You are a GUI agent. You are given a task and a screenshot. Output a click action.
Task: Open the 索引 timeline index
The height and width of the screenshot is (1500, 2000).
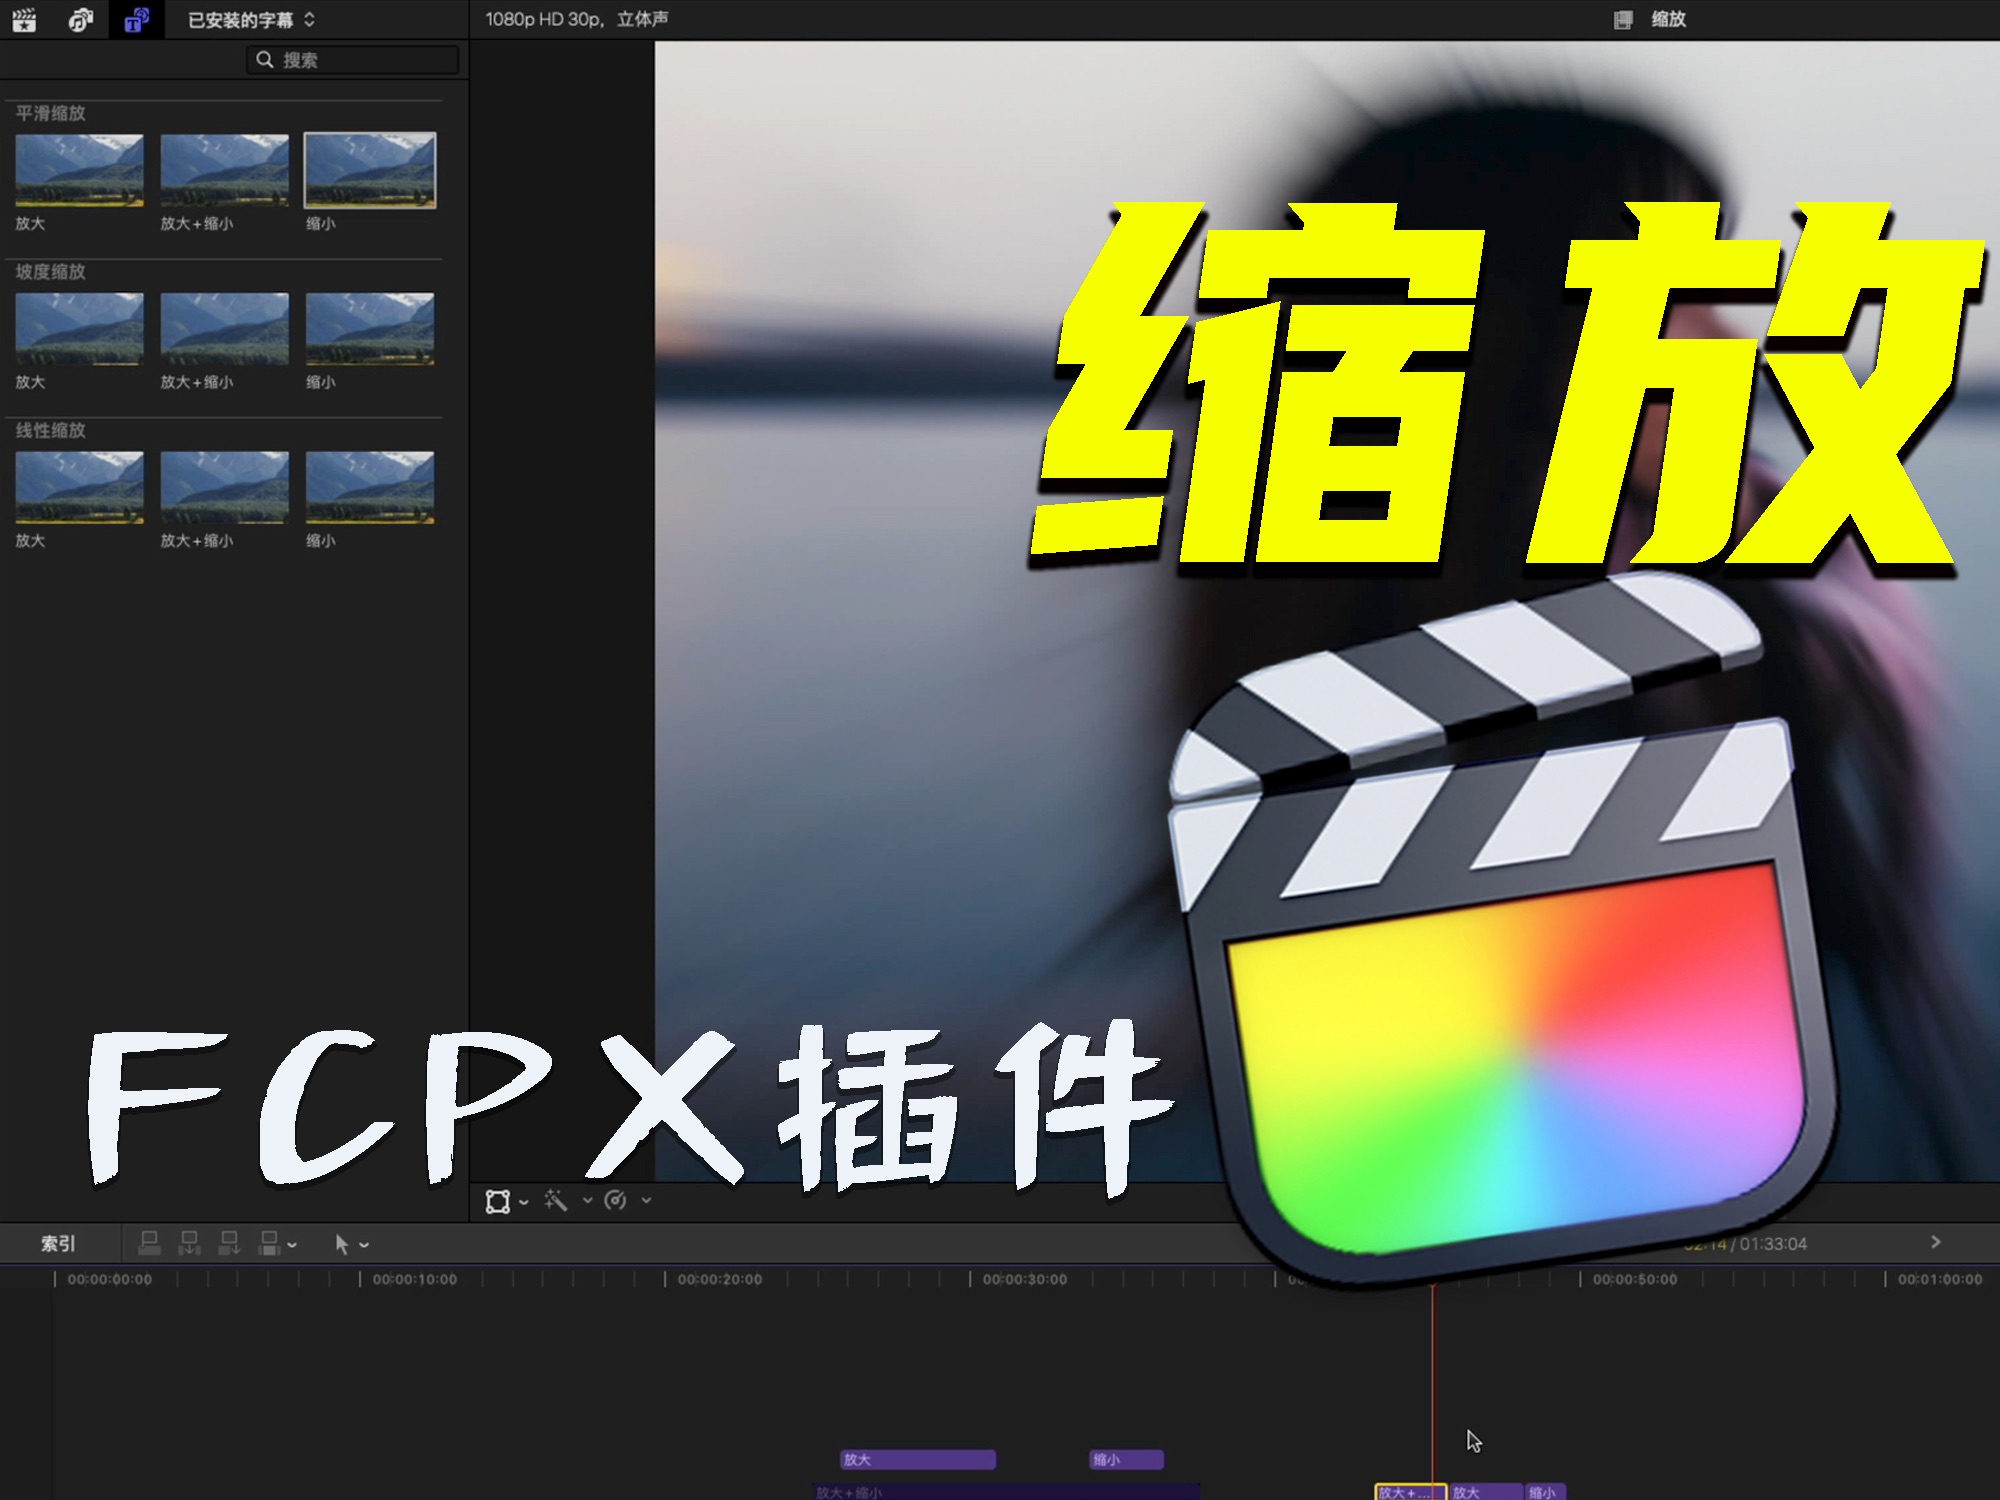coord(58,1244)
